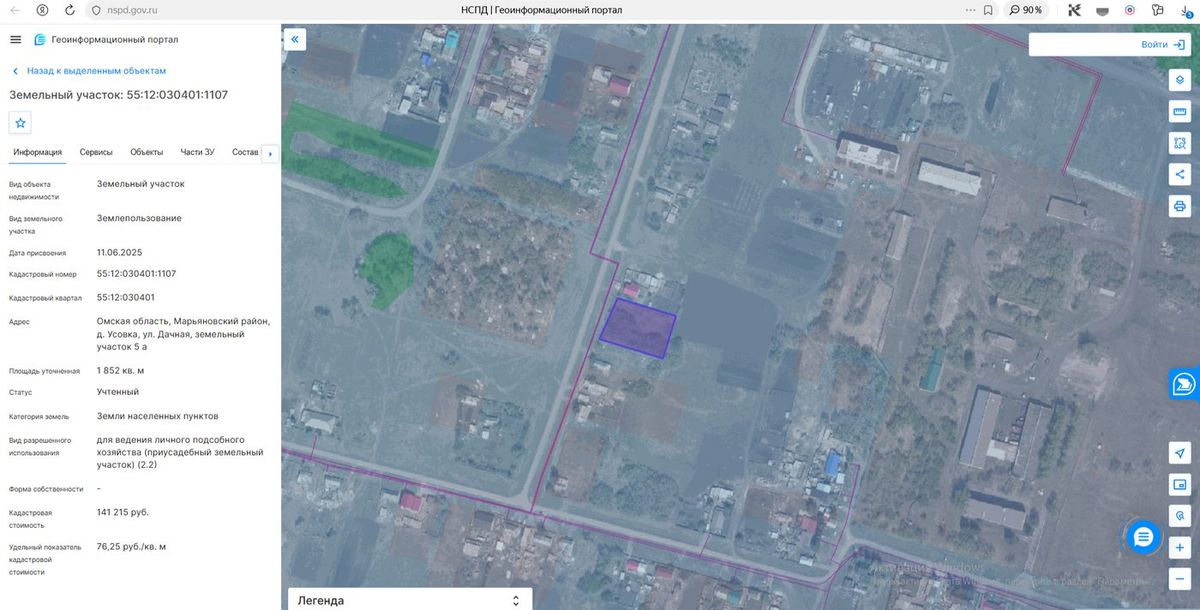This screenshot has width=1200, height=610.
Task: Open the hamburger main menu
Action: [15, 39]
